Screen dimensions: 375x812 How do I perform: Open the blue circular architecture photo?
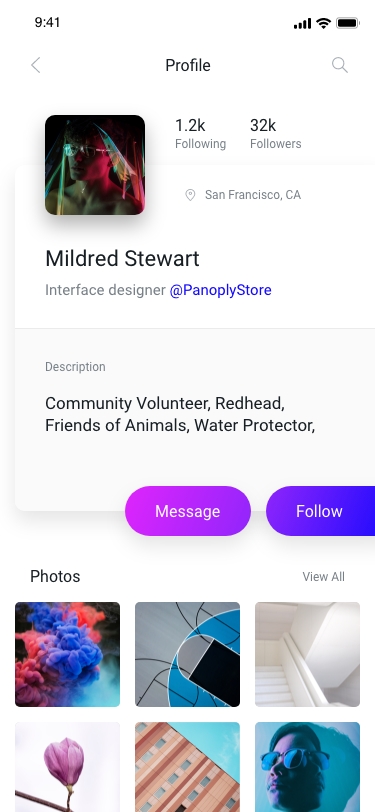point(188,654)
